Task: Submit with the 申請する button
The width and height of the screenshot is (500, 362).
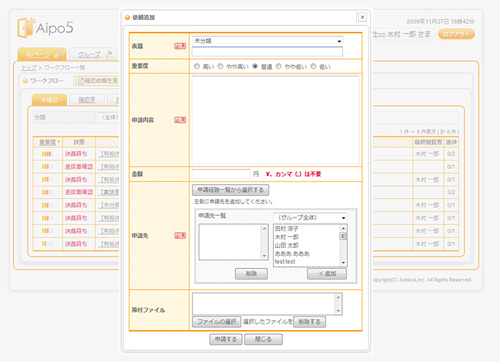Action: click(x=226, y=339)
